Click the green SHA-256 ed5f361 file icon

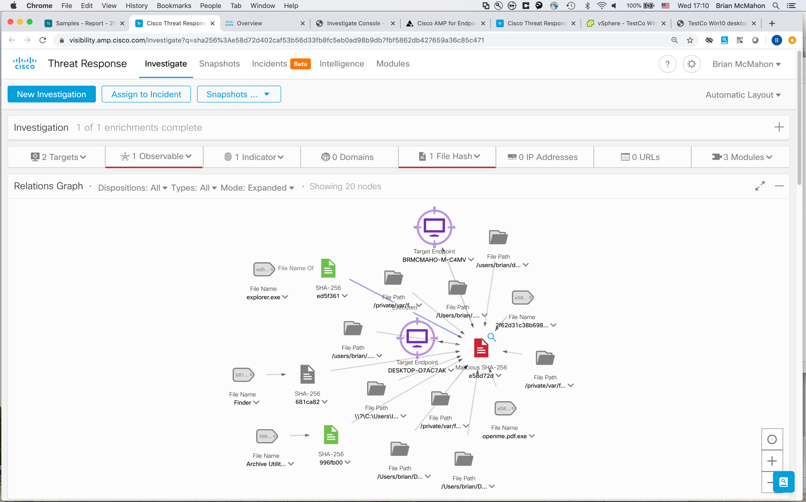click(x=328, y=269)
